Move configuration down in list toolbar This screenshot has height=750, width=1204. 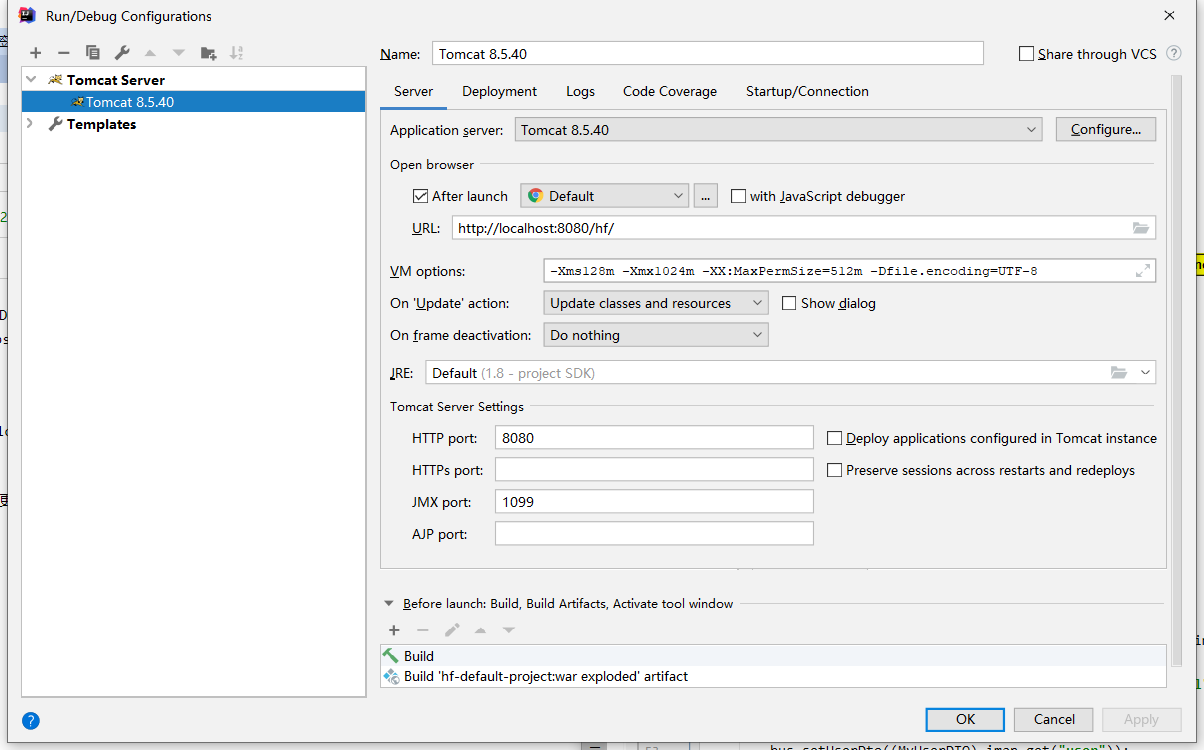(x=179, y=53)
